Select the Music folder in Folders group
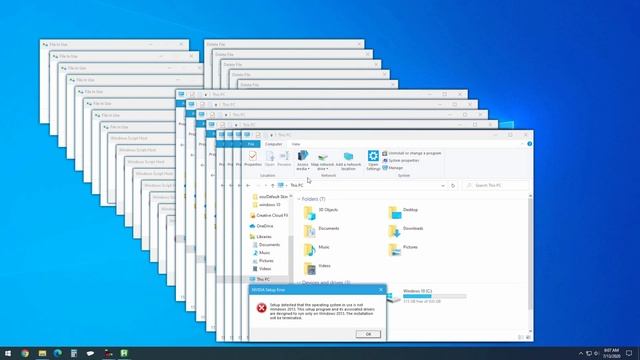The image size is (640, 360). (x=317, y=250)
